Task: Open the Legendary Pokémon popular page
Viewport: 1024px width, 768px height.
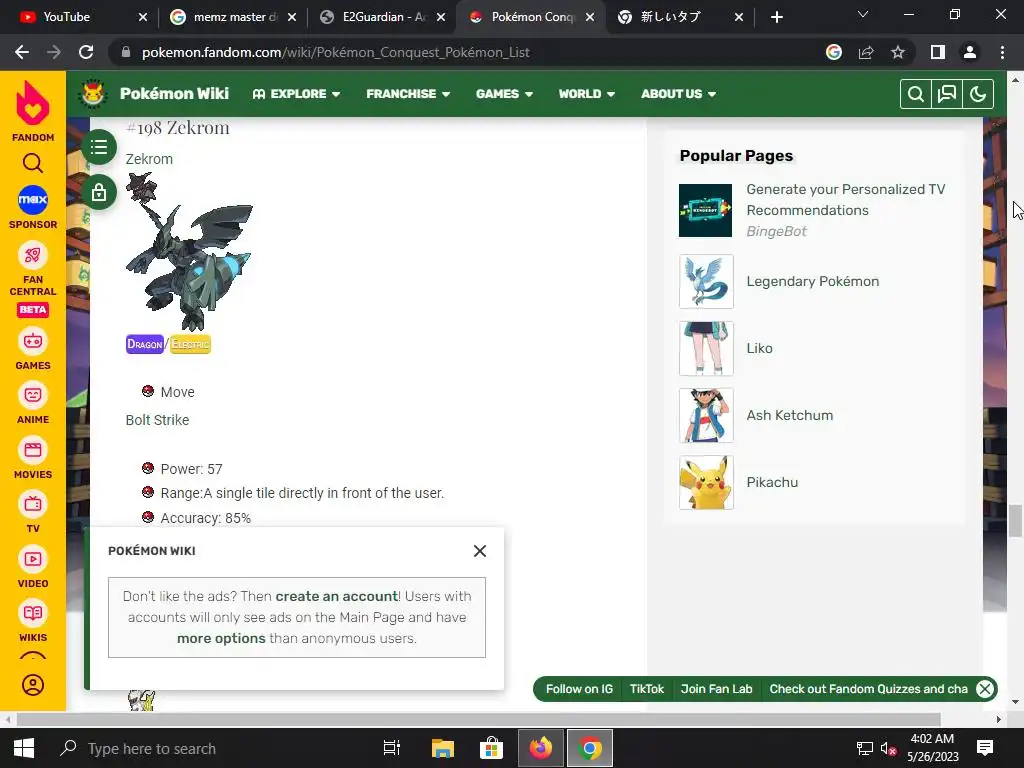Action: click(x=812, y=281)
